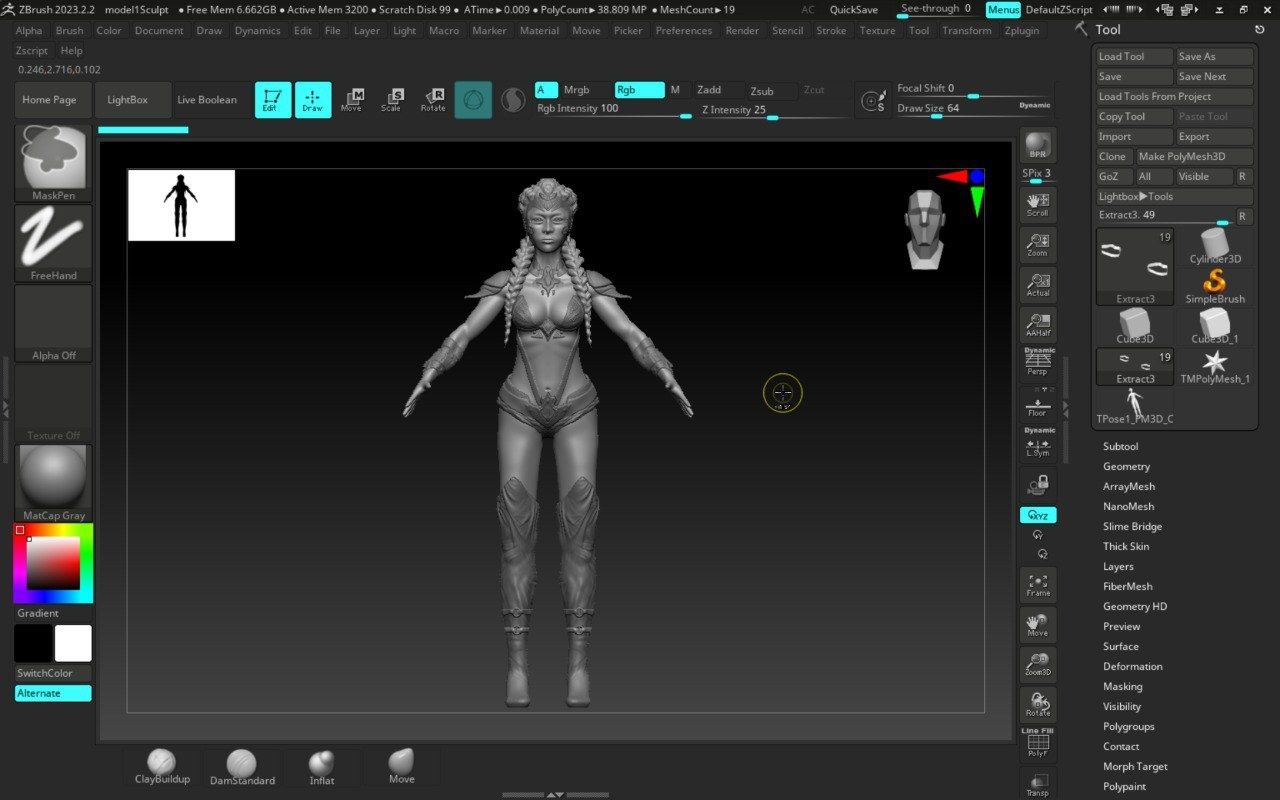
Task: Click the main color picker square
Action: 53,563
